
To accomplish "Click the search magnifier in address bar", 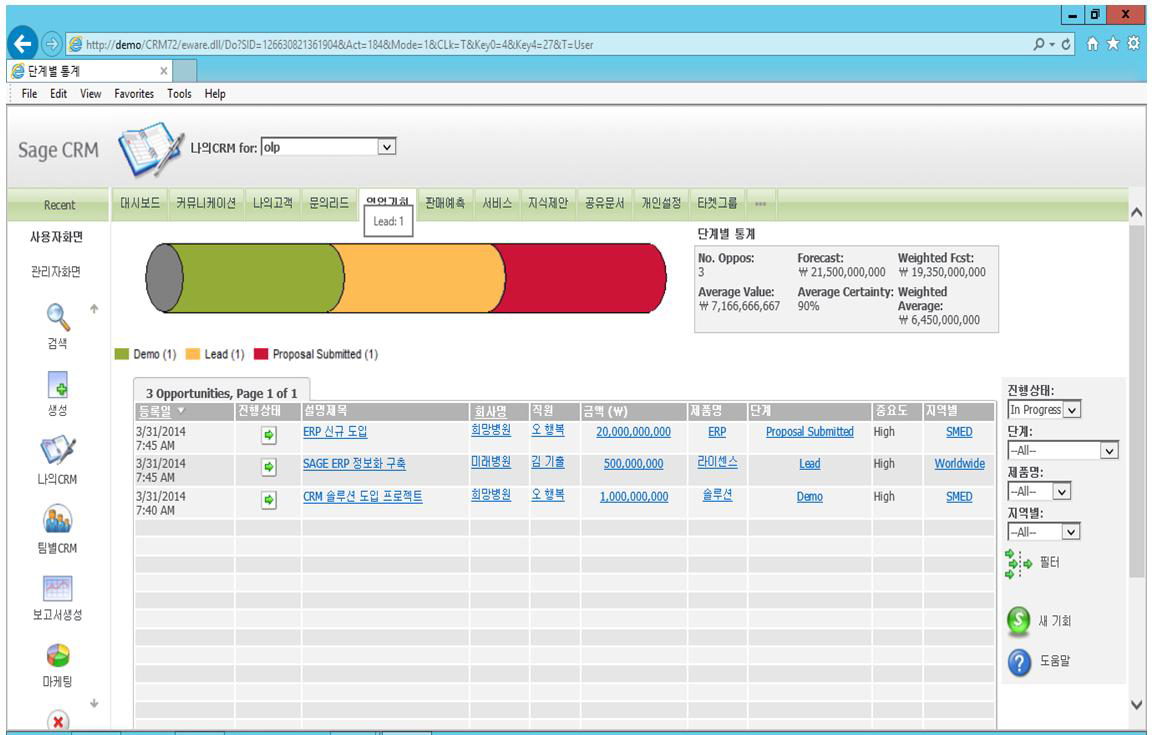I will [x=1039, y=44].
